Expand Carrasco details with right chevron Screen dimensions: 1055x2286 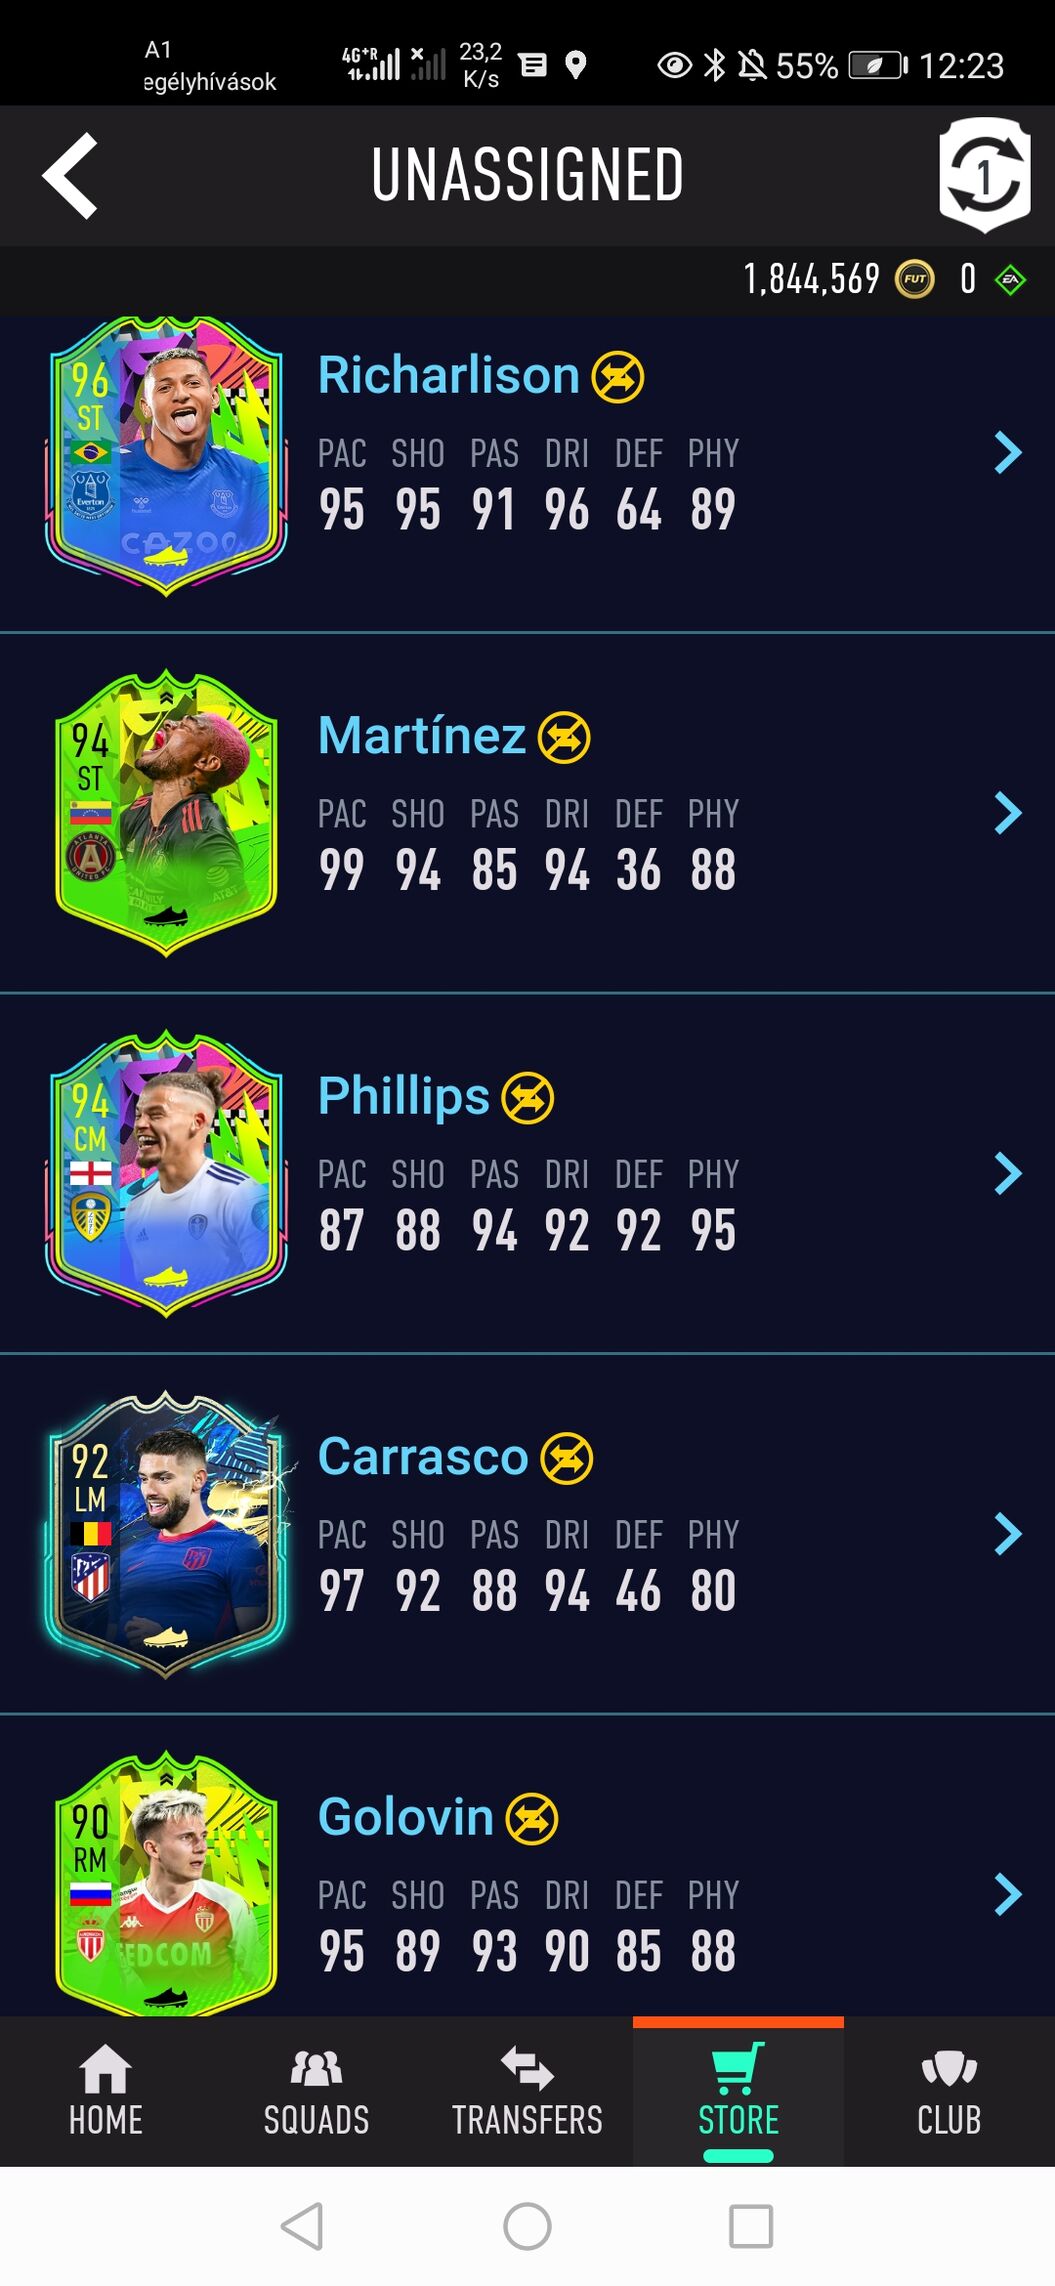(1007, 1534)
